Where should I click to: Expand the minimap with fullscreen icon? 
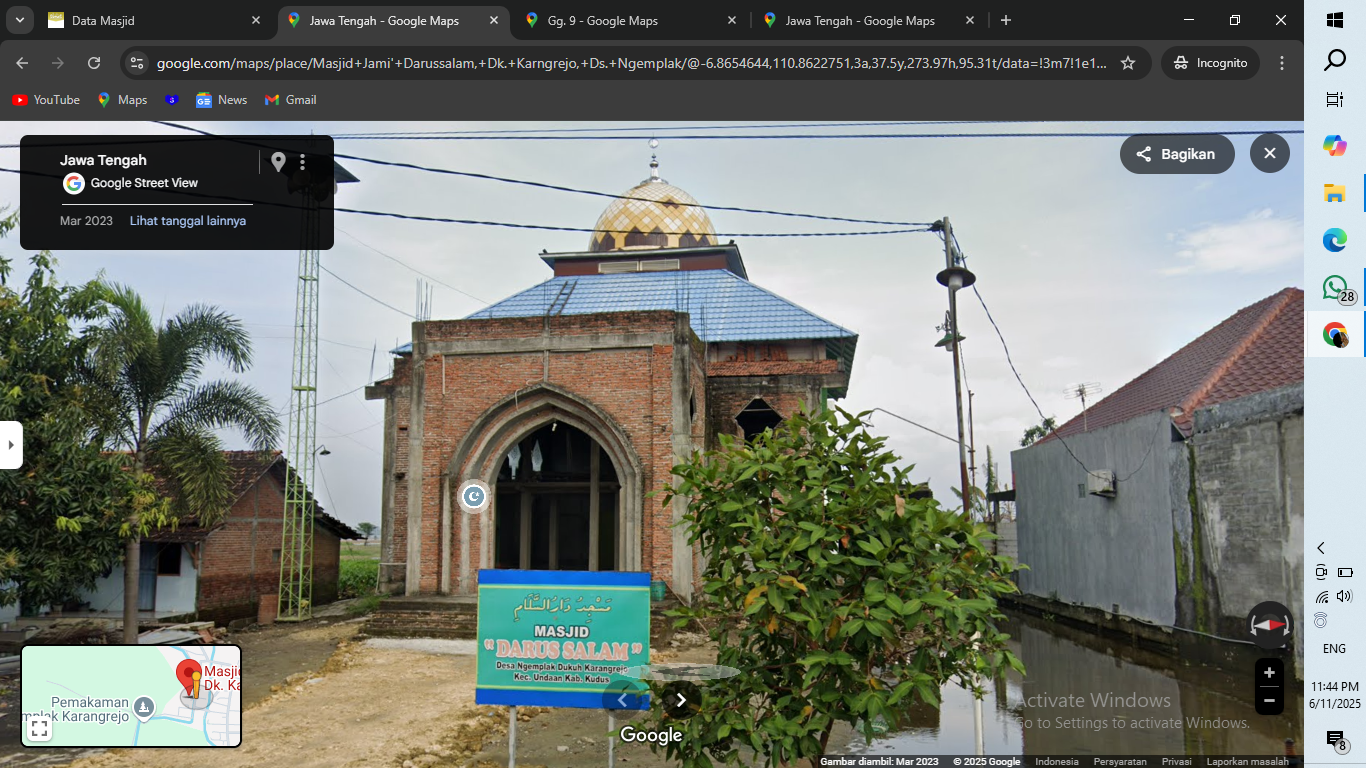click(39, 728)
